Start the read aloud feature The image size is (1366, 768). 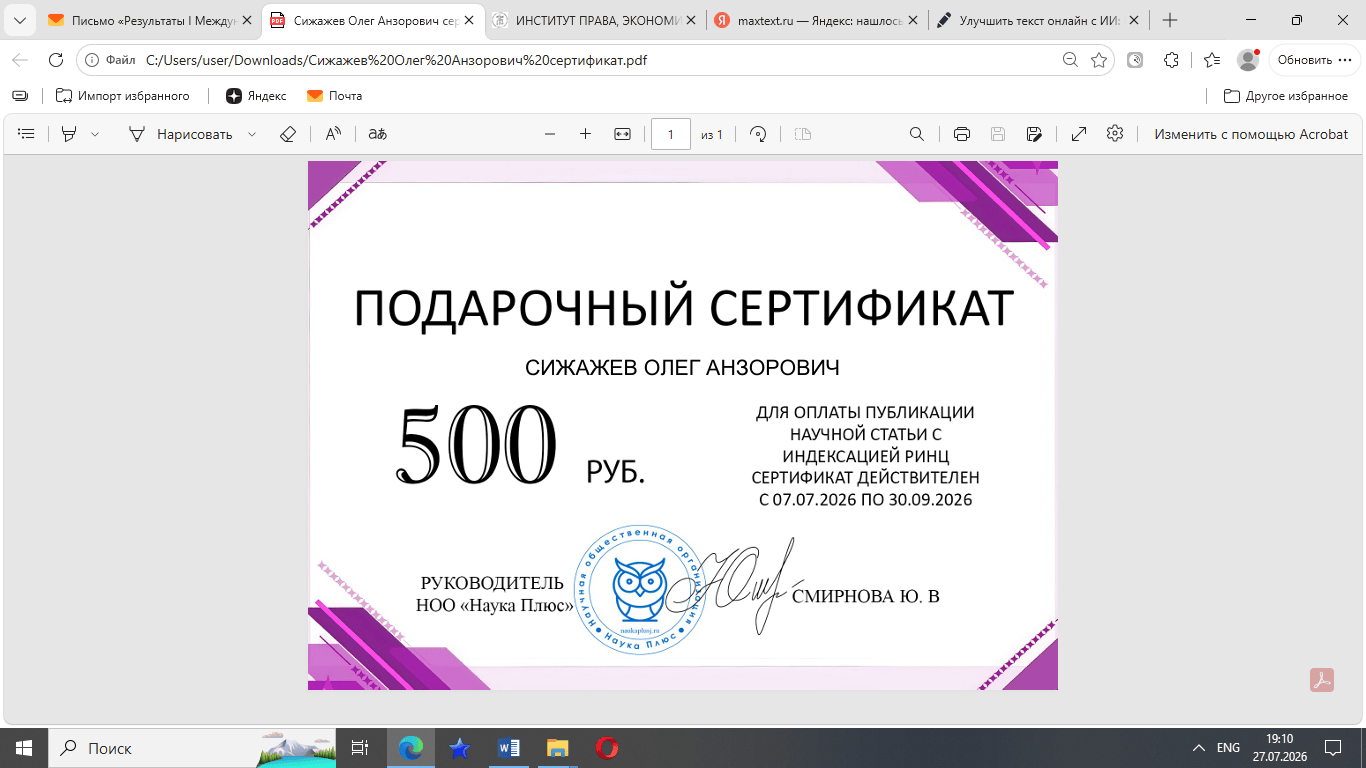[x=333, y=134]
